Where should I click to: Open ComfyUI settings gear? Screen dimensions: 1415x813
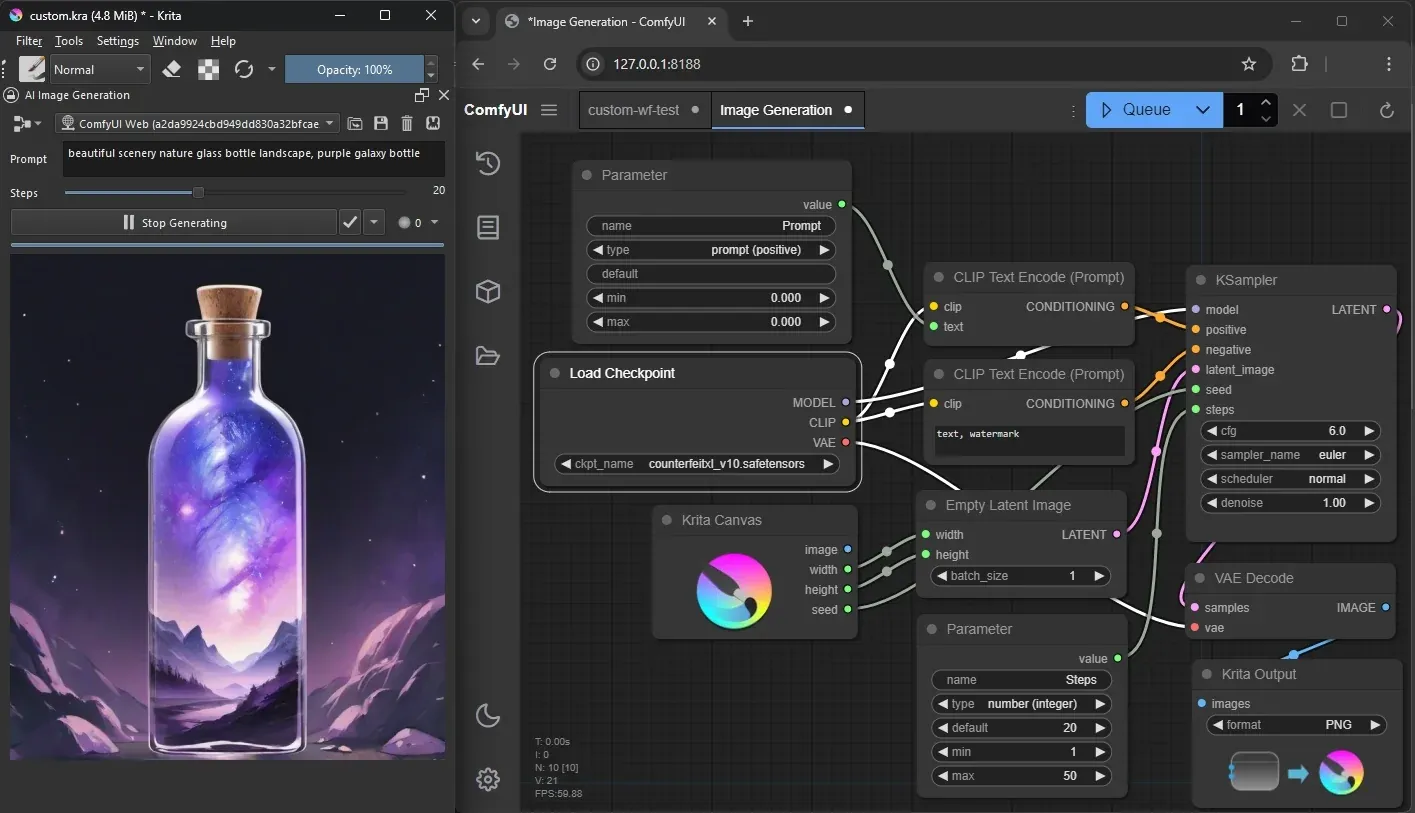pos(488,779)
